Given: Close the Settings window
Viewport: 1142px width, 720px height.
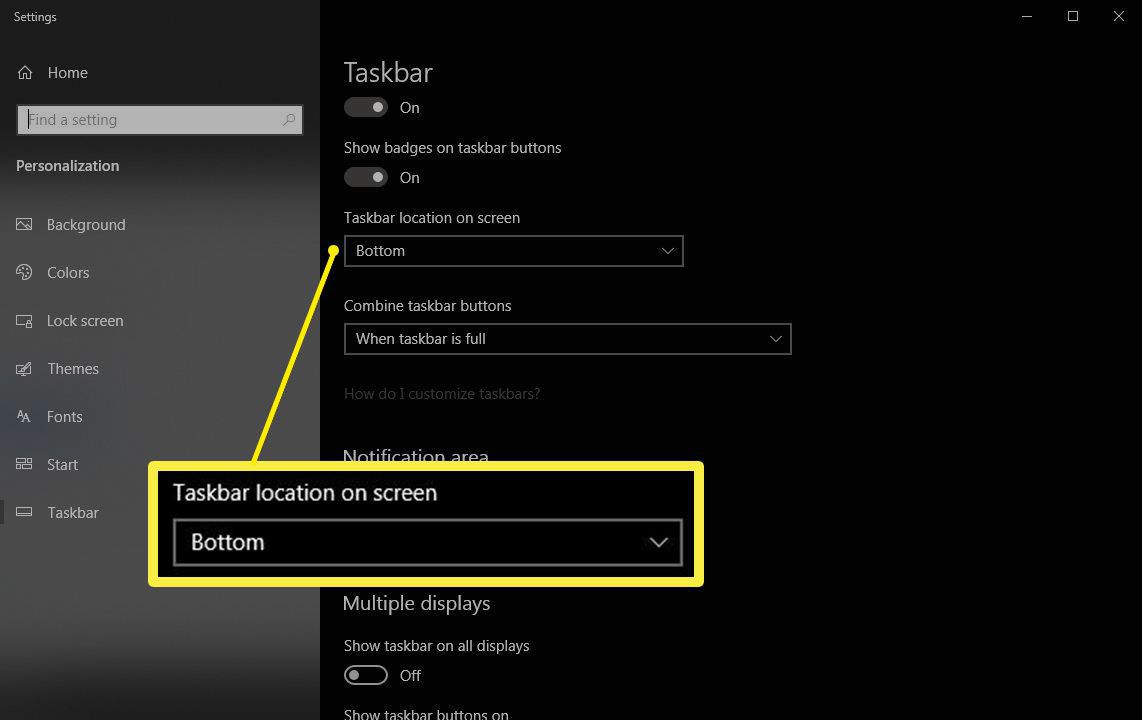Looking at the screenshot, I should pyautogui.click(x=1119, y=16).
